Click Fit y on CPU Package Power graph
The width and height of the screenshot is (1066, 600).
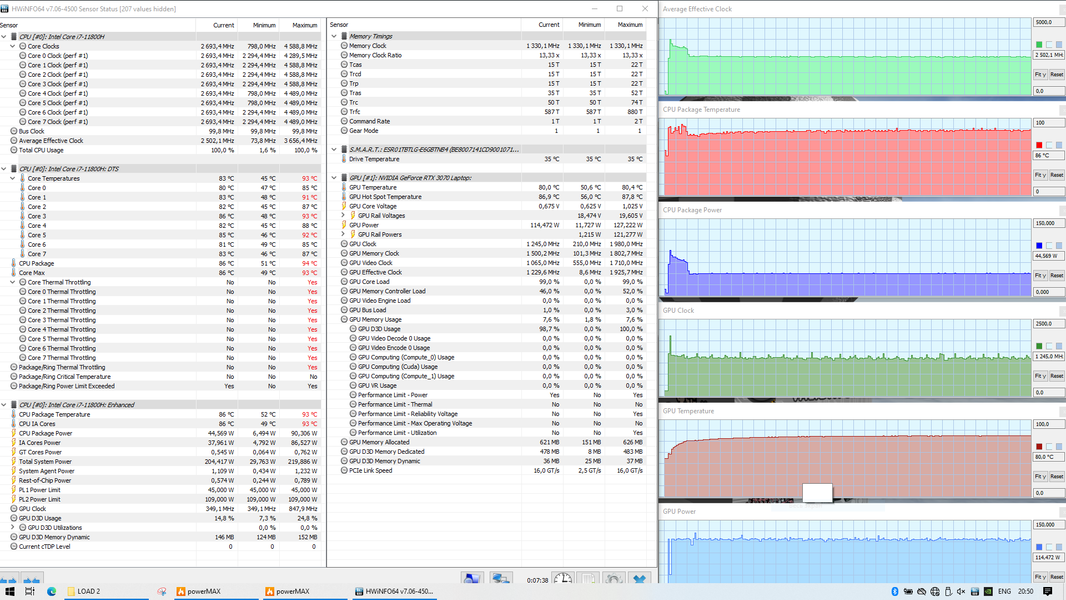(x=1039, y=276)
